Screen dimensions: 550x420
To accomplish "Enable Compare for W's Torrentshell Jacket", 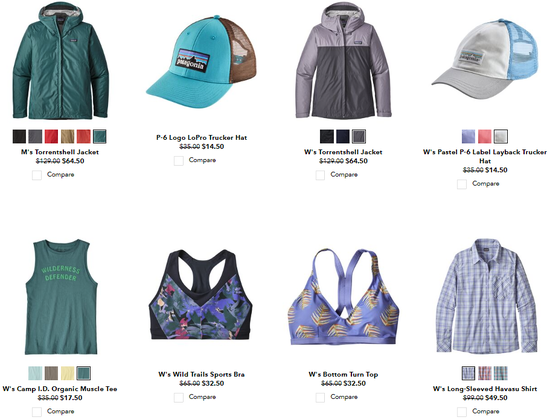I will 320,175.
